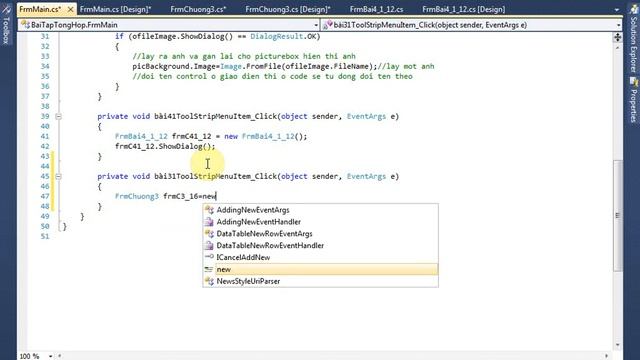Click the comment text on line 35
The height and width of the screenshot is (360, 640).
coord(272,76)
